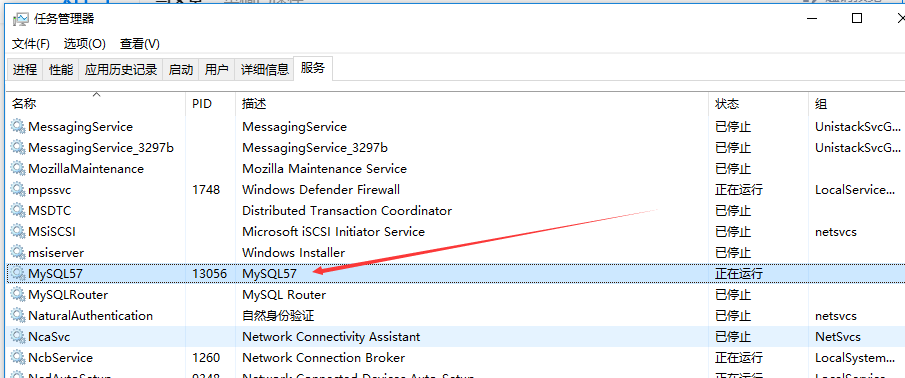Click PID 13056 cell
This screenshot has width=905, height=378.
tap(210, 274)
